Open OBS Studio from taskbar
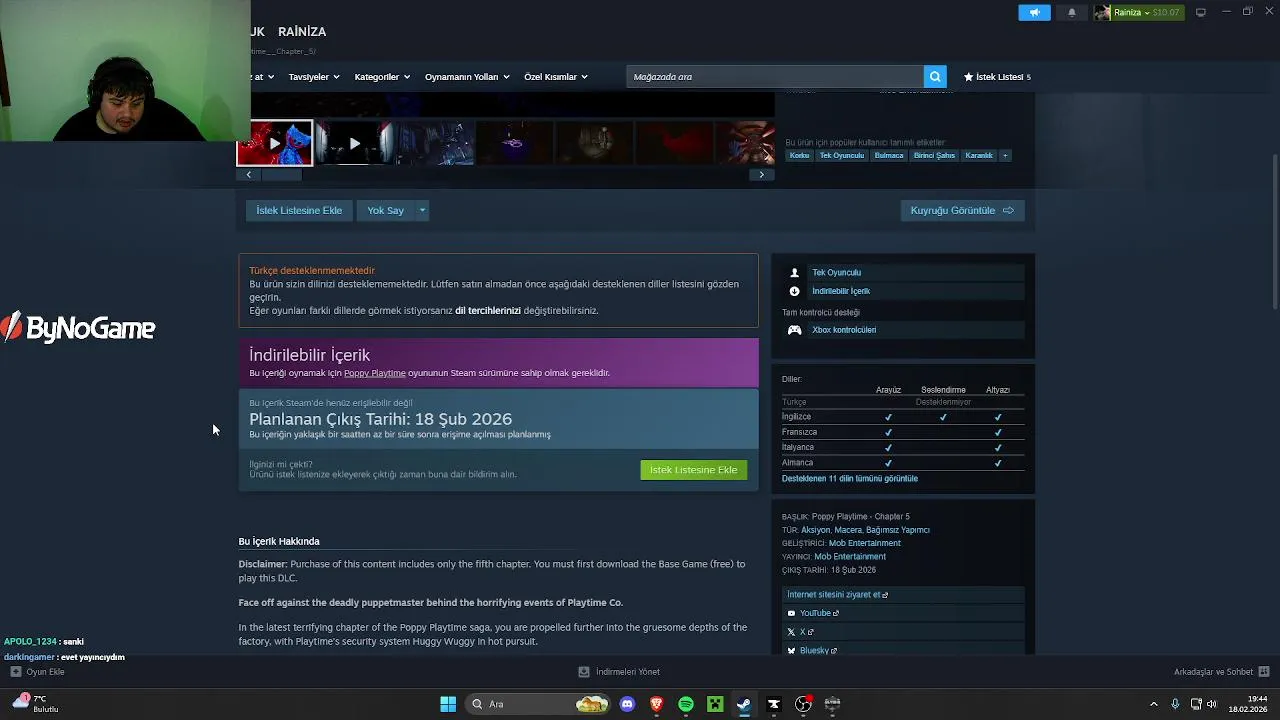Image resolution: width=1280 pixels, height=720 pixels. [803, 704]
